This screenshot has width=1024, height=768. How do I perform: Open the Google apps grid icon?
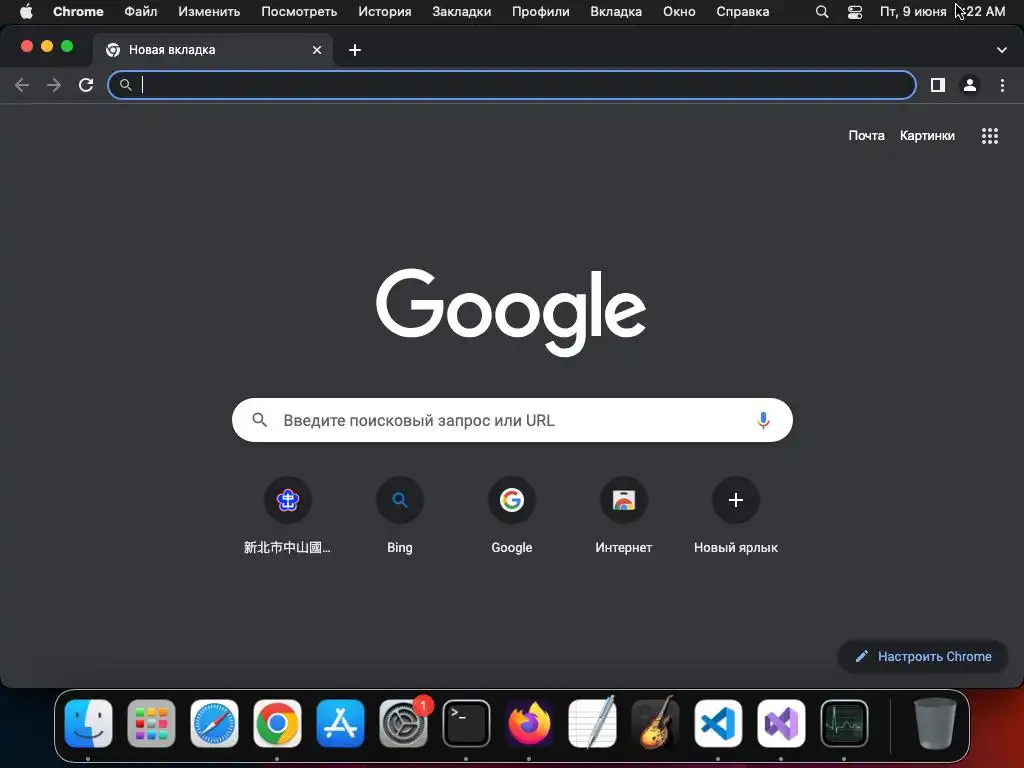989,136
